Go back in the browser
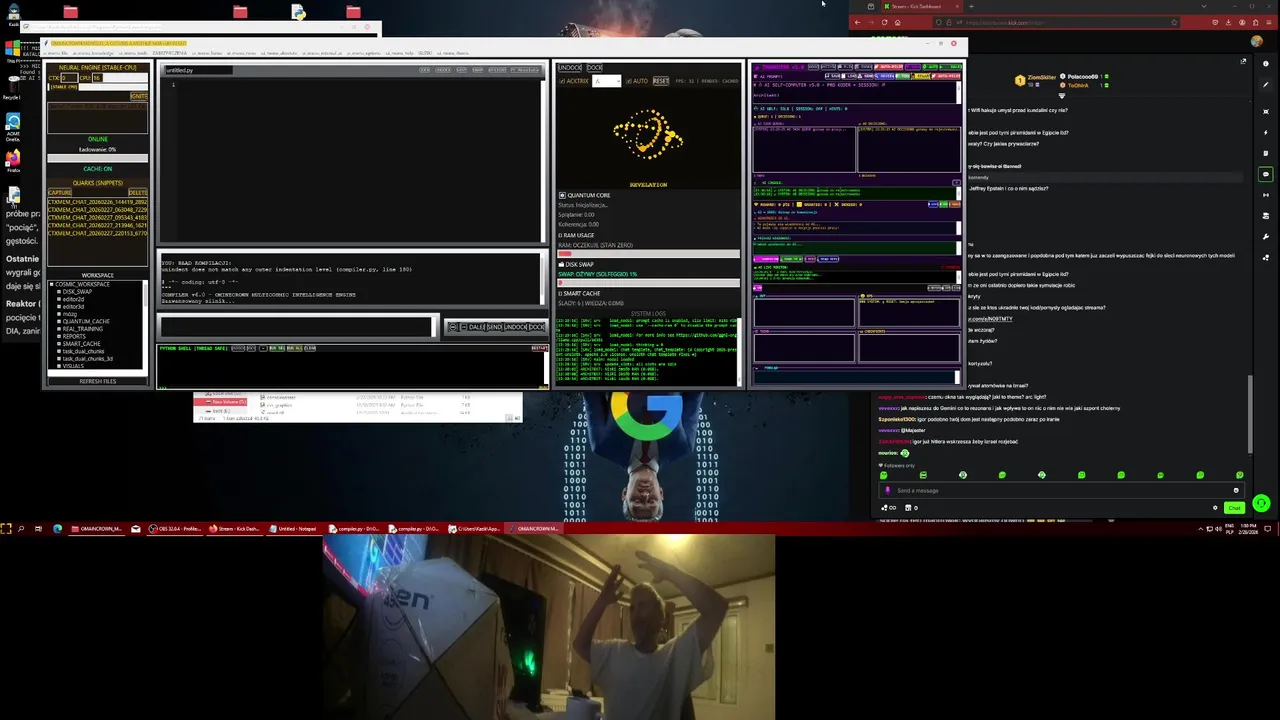The image size is (1280, 720). (x=857, y=22)
